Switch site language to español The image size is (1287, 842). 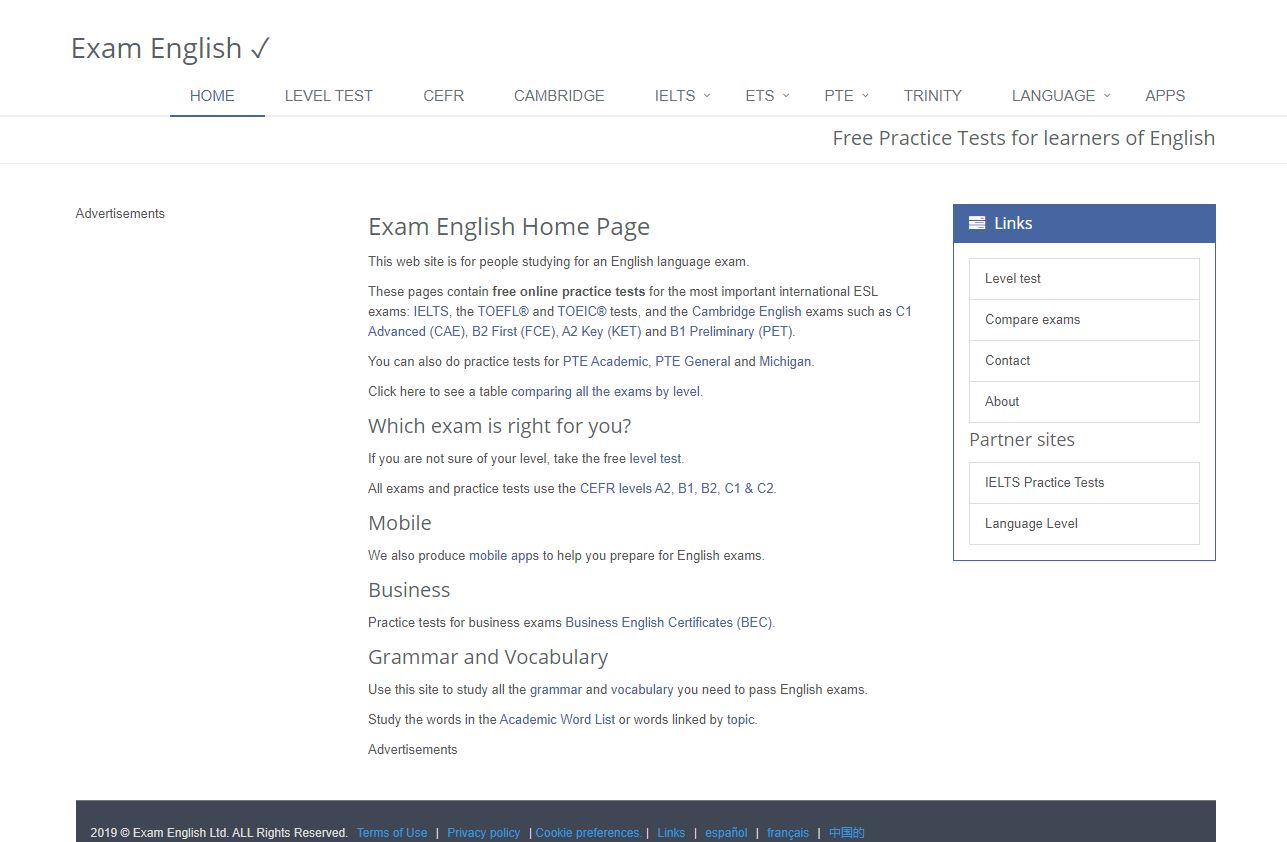[726, 832]
